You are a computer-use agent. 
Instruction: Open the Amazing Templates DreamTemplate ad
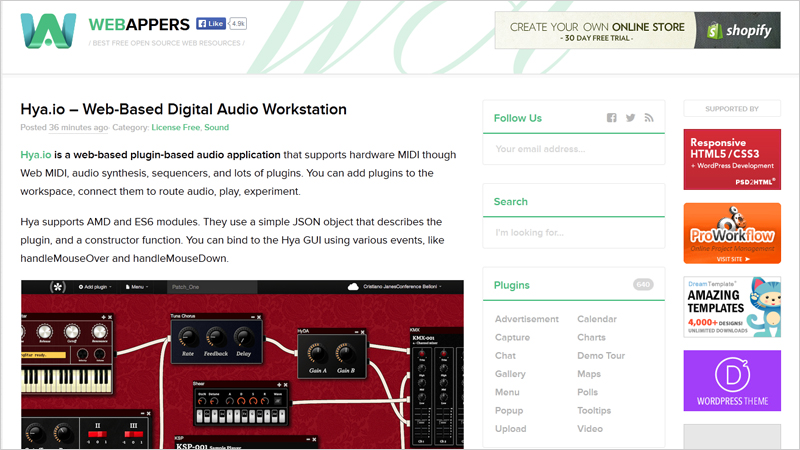click(732, 307)
